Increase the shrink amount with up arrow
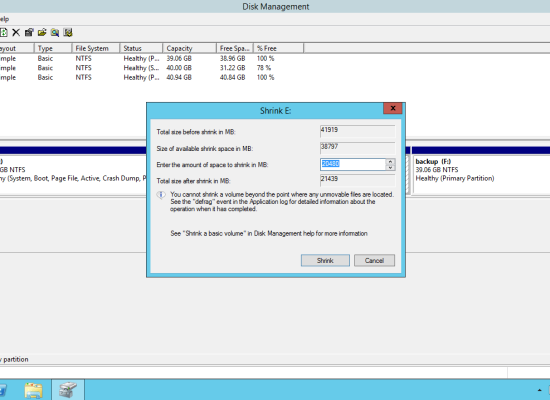The height and width of the screenshot is (400, 550). click(390, 161)
